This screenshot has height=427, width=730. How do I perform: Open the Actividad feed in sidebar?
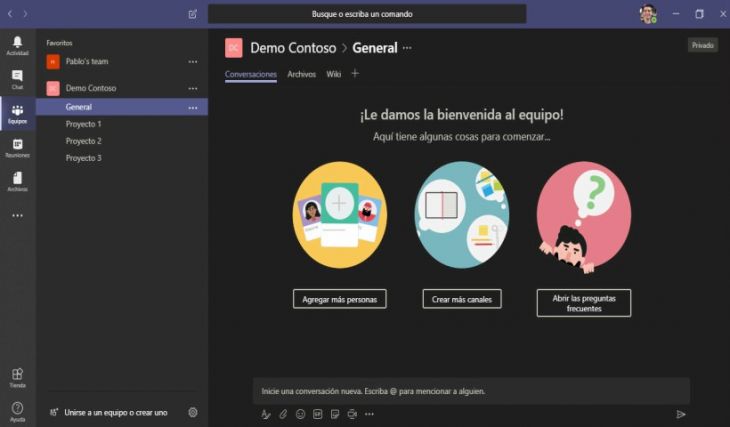[x=17, y=45]
